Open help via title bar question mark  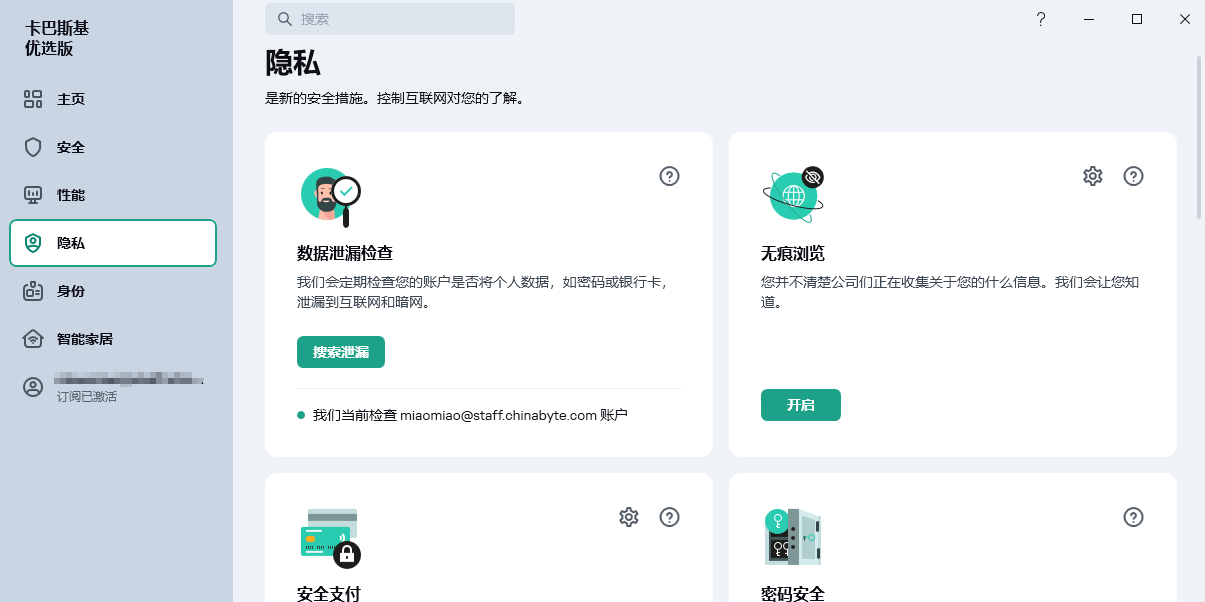(x=1041, y=19)
